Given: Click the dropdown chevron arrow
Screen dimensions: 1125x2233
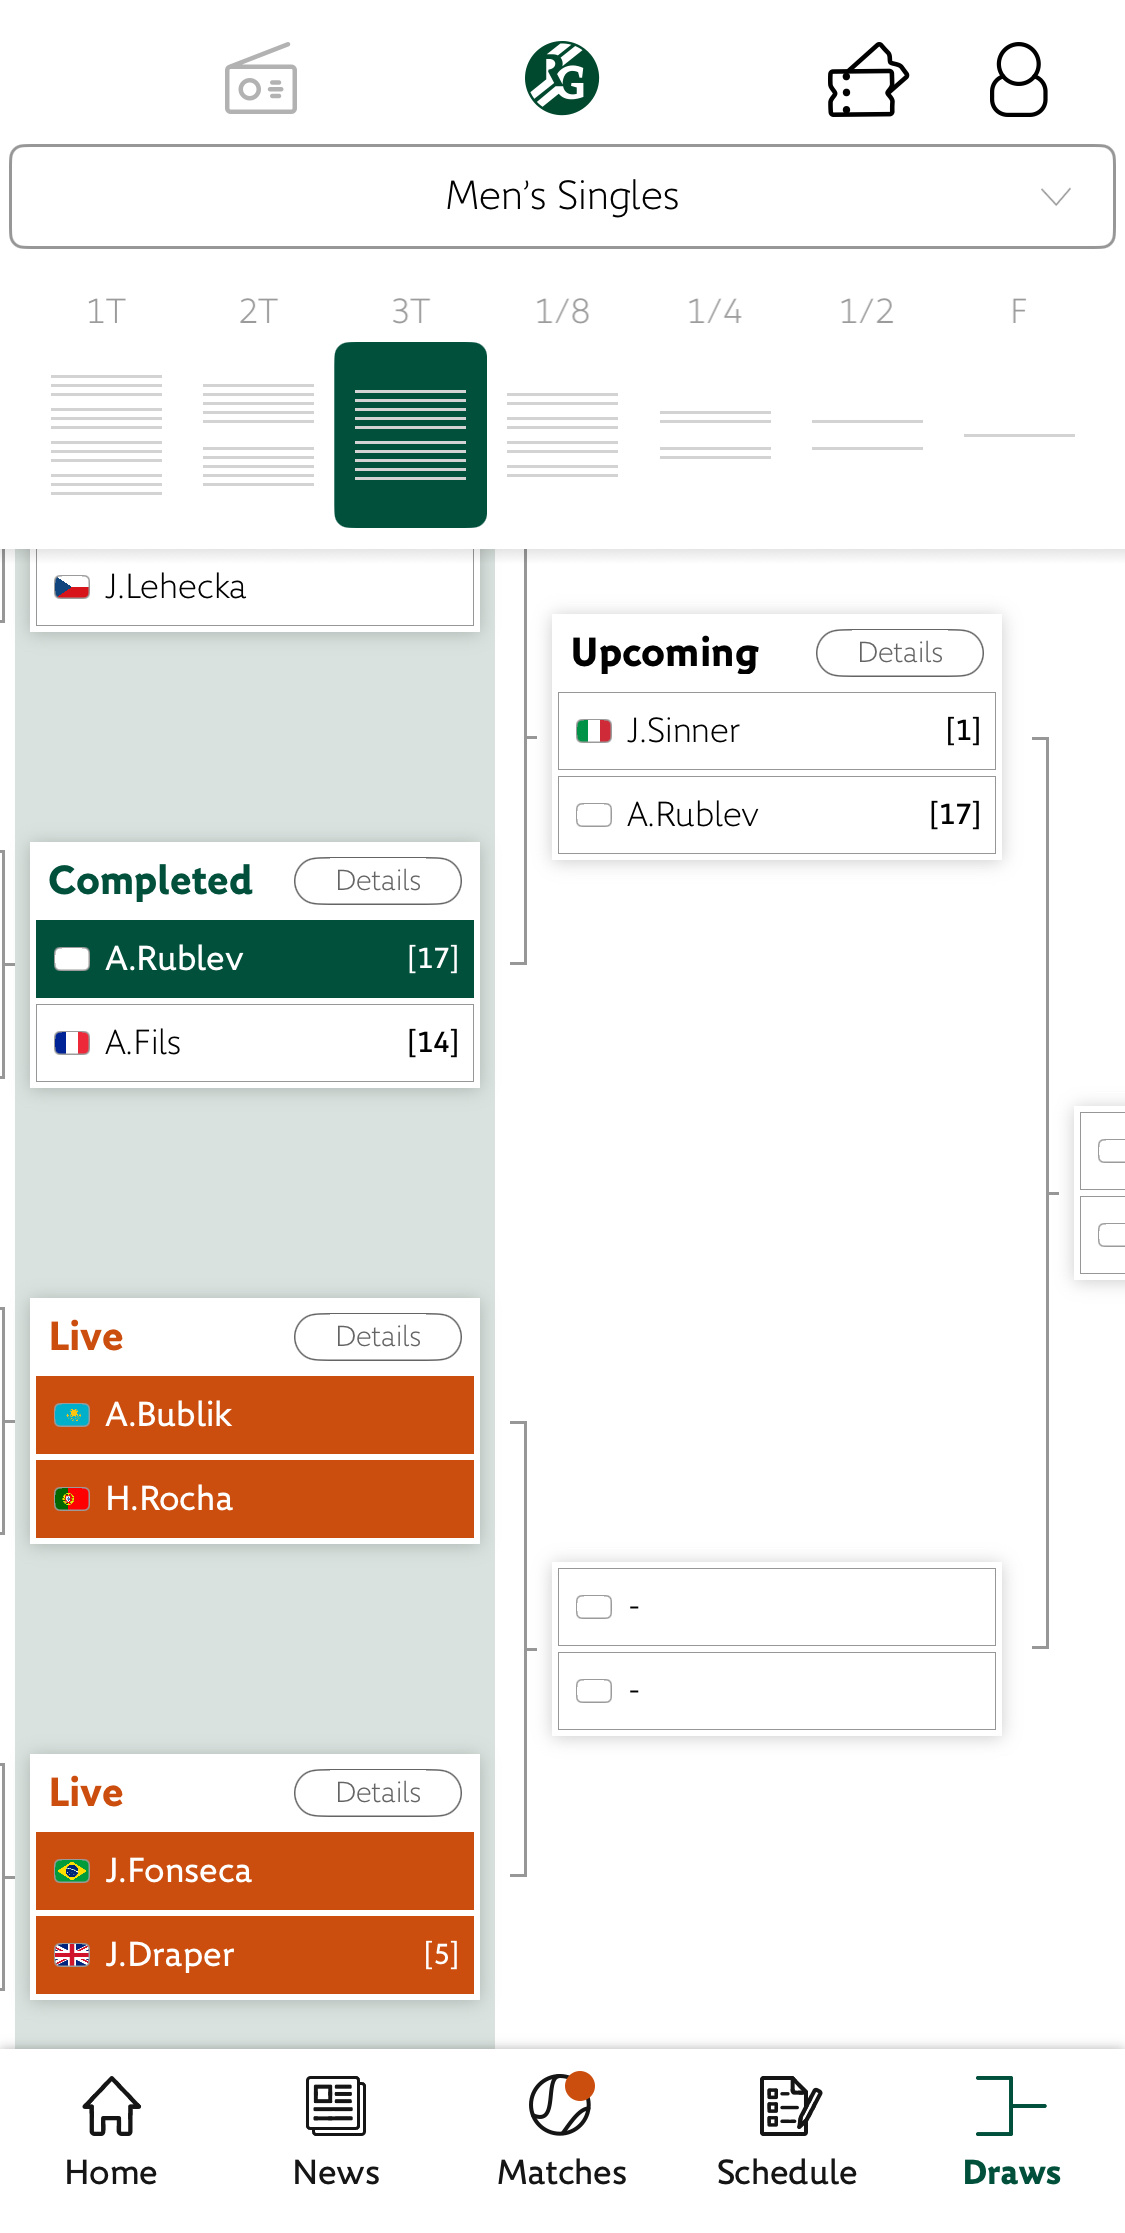Looking at the screenshot, I should (1055, 196).
